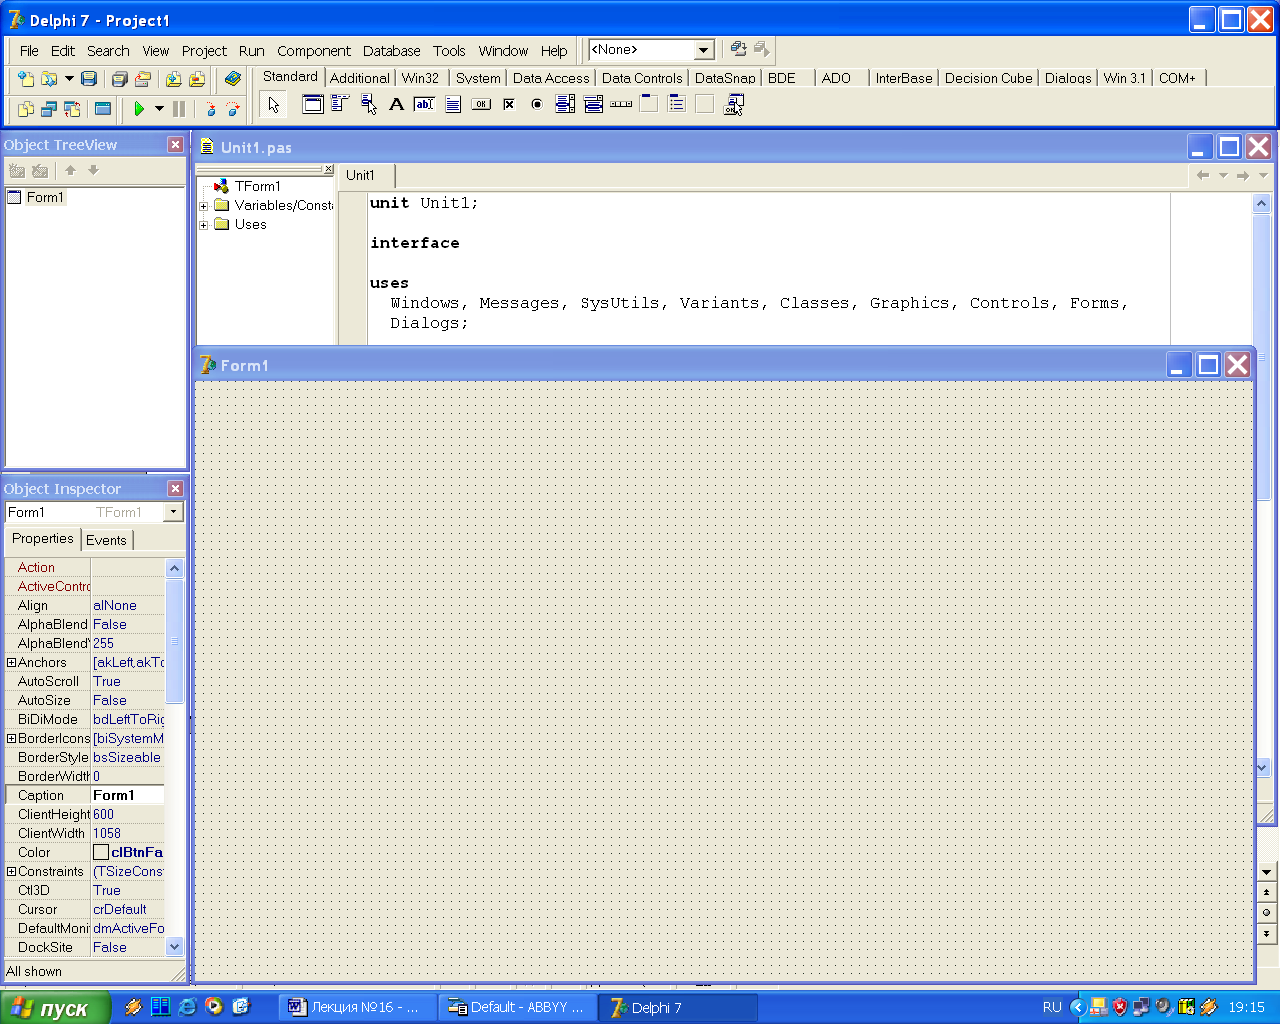Image resolution: width=1280 pixels, height=1024 pixels.
Task: Switch to Лекция №16 taskbar button
Action: [x=359, y=1007]
